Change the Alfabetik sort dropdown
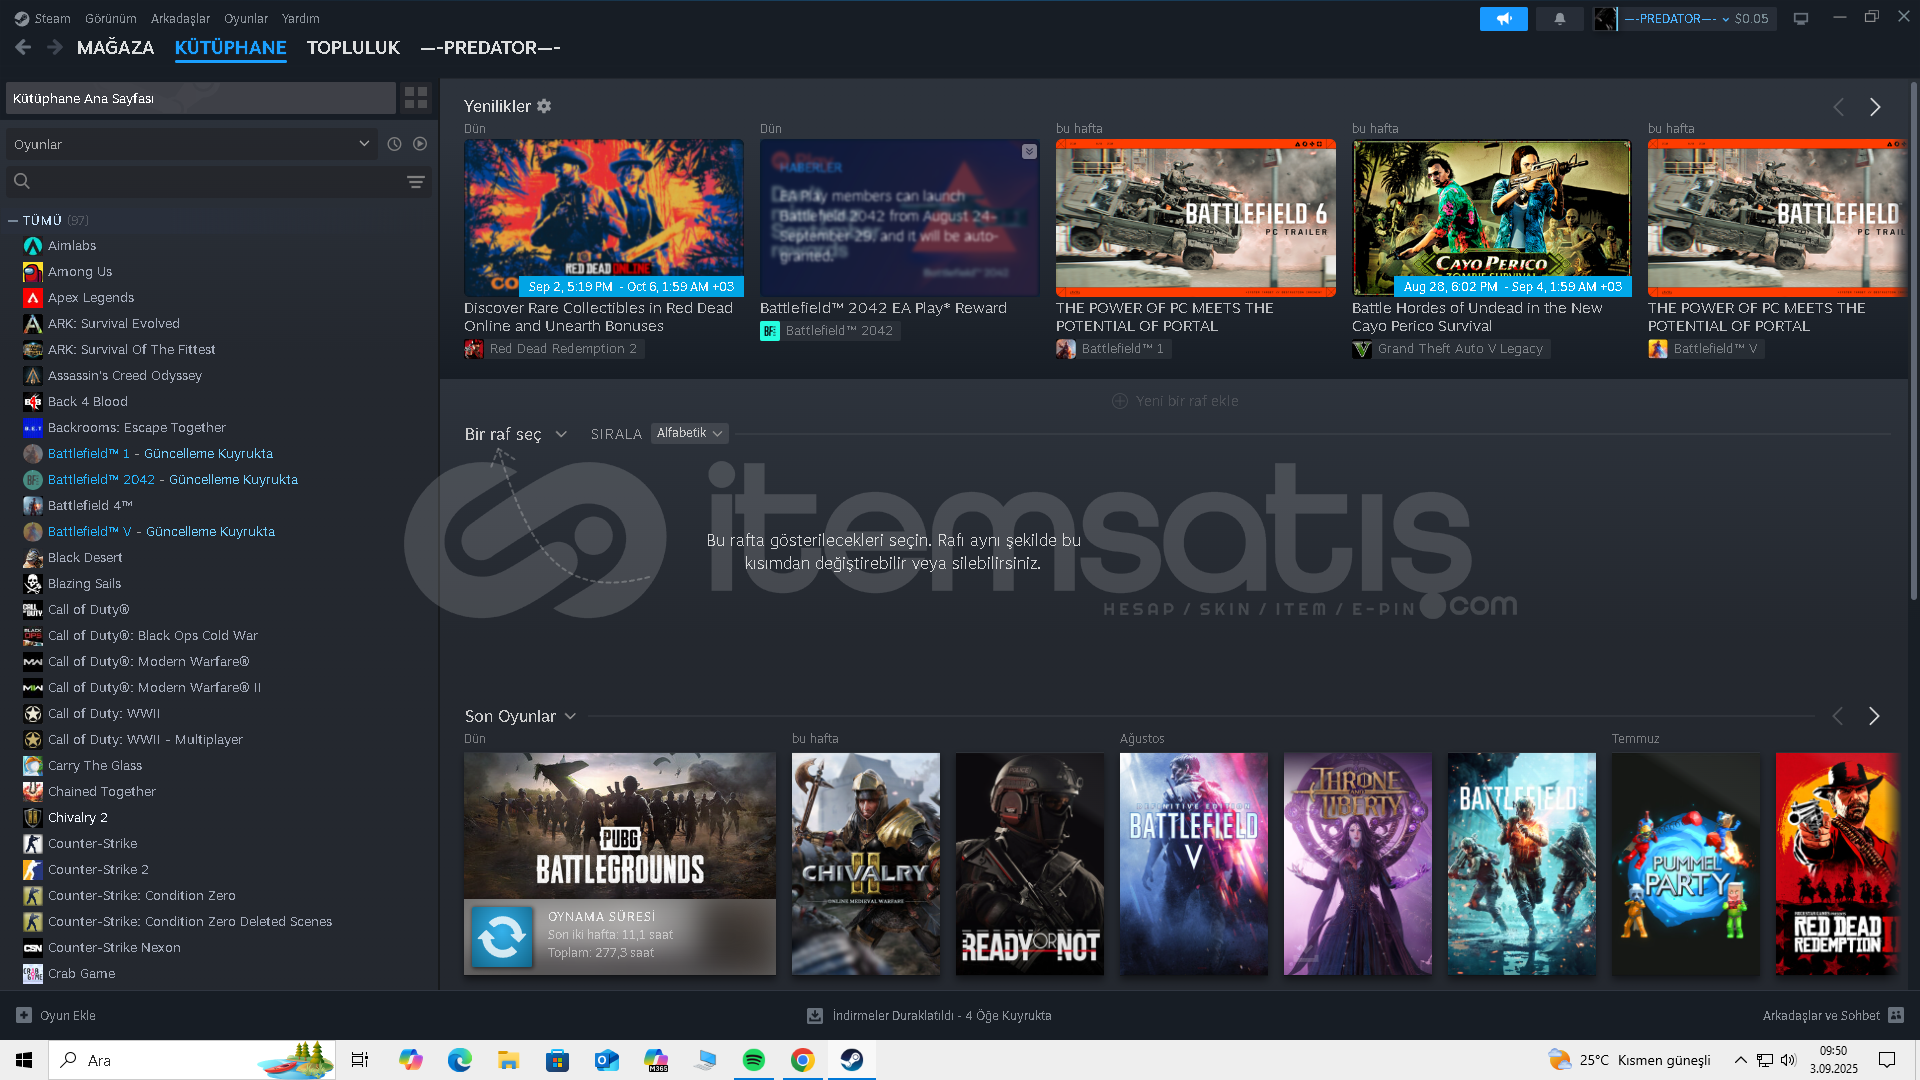Image resolution: width=1920 pixels, height=1080 pixels. pyautogui.click(x=689, y=433)
